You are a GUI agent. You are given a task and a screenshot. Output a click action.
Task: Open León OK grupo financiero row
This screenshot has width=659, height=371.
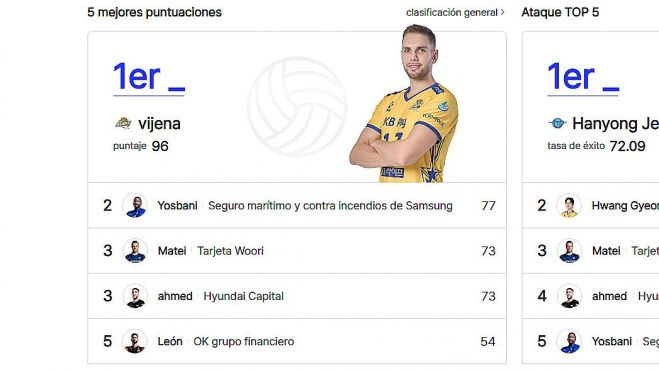(297, 341)
